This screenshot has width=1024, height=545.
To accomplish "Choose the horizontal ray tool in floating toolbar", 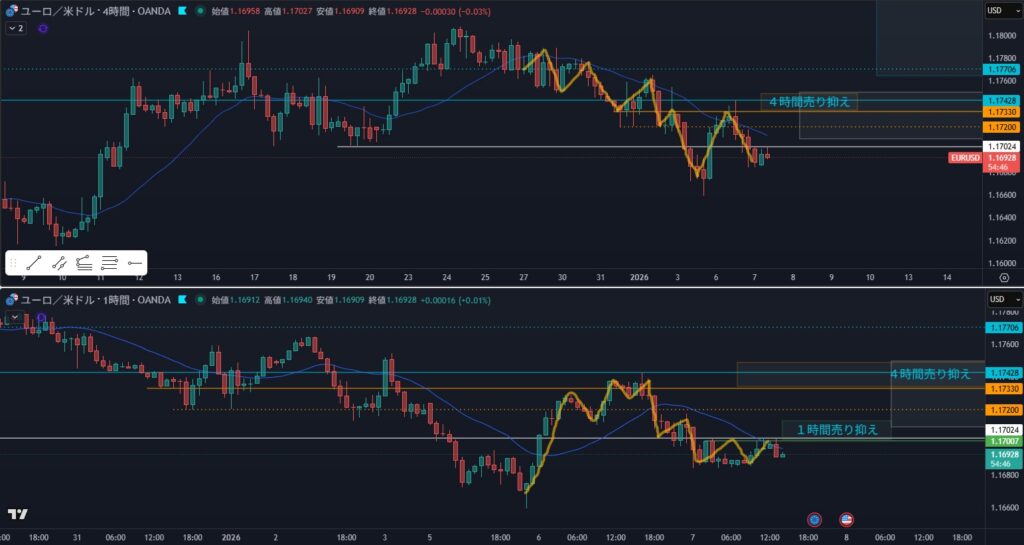I will [x=135, y=263].
